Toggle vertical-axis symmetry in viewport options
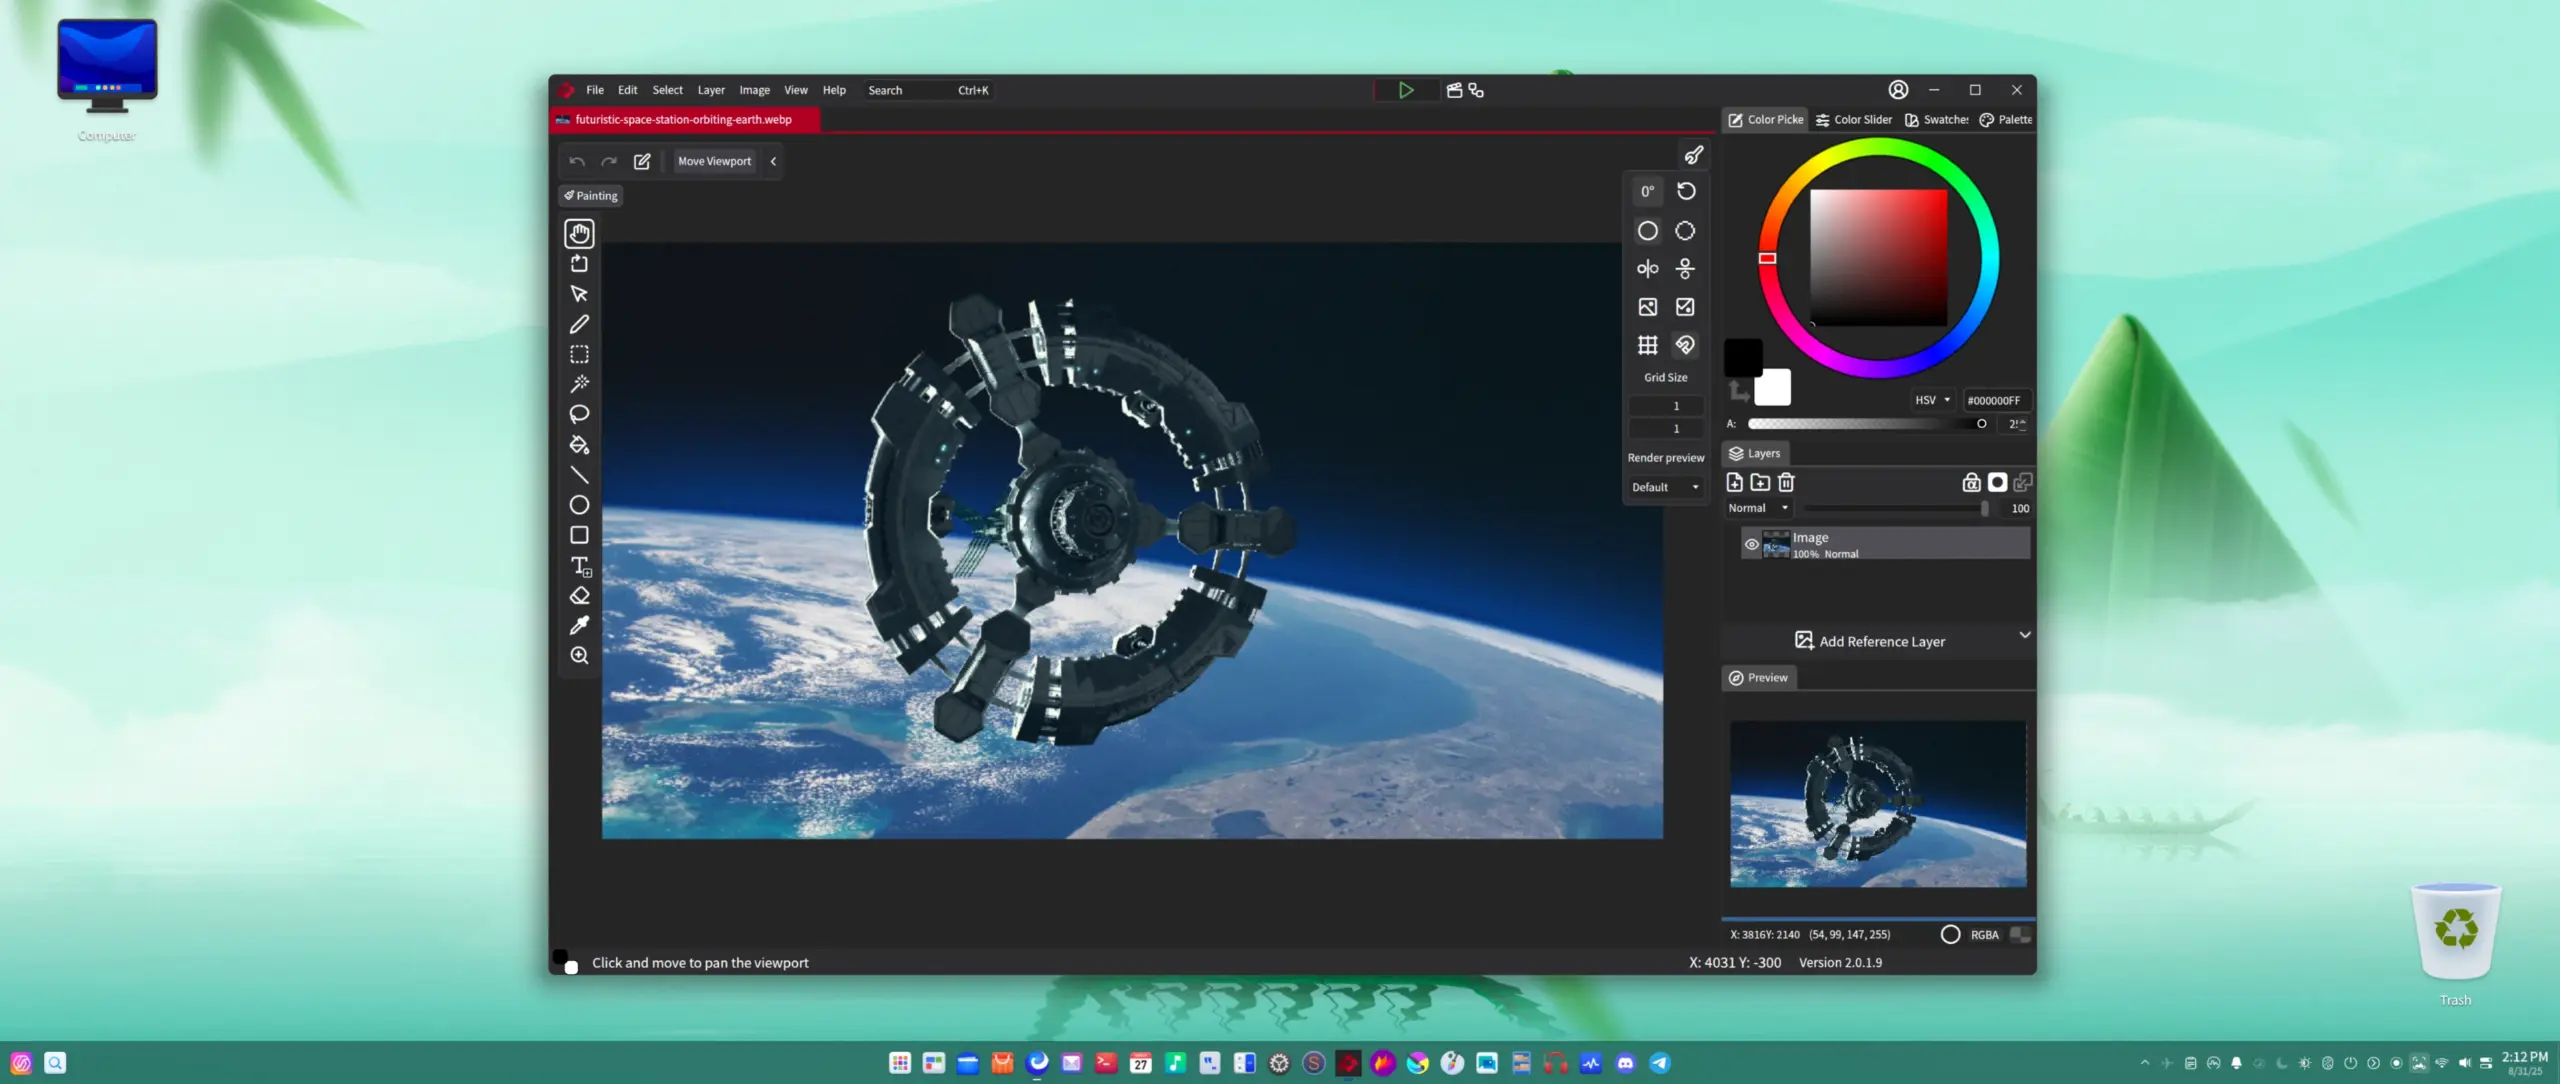Image resolution: width=2560 pixels, height=1084 pixels. click(1648, 269)
